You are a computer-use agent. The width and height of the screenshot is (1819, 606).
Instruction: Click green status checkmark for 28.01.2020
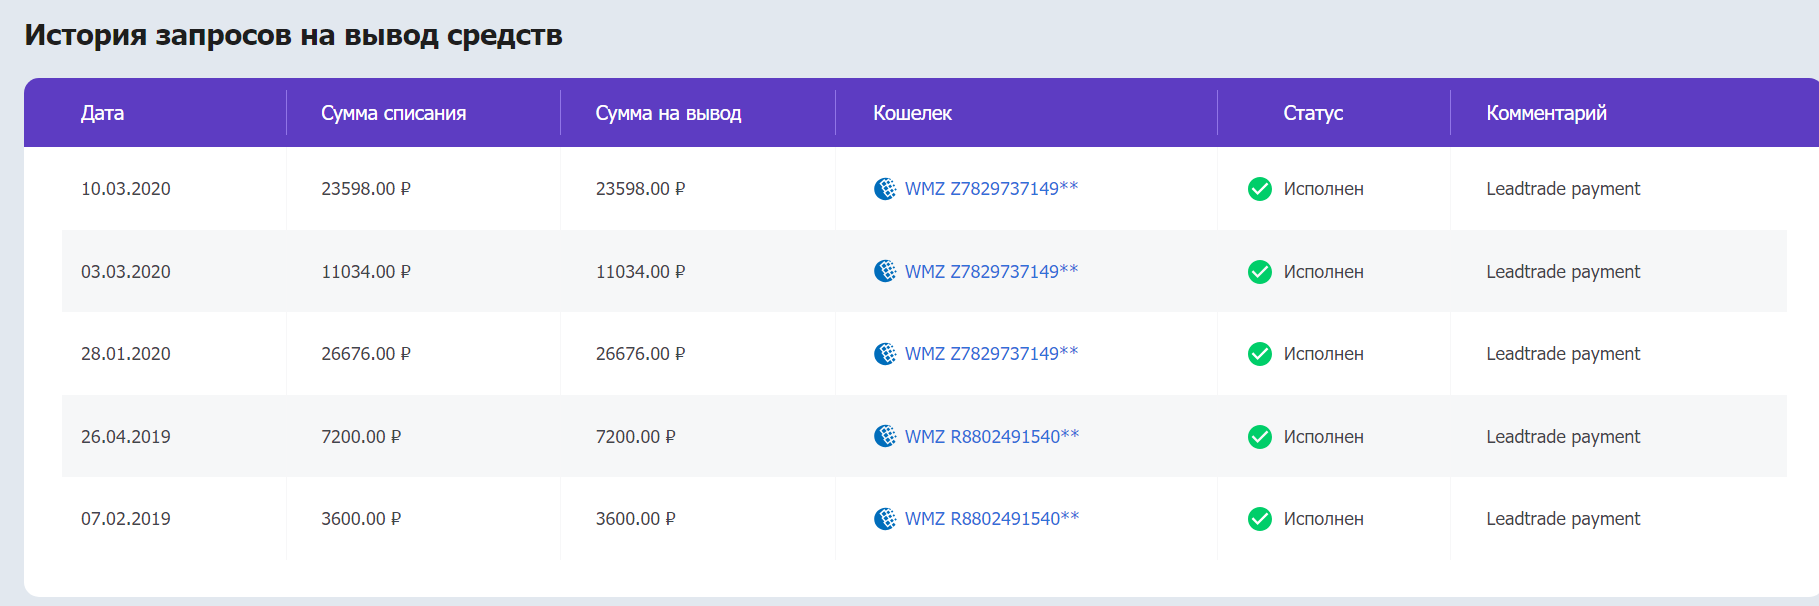click(1260, 354)
